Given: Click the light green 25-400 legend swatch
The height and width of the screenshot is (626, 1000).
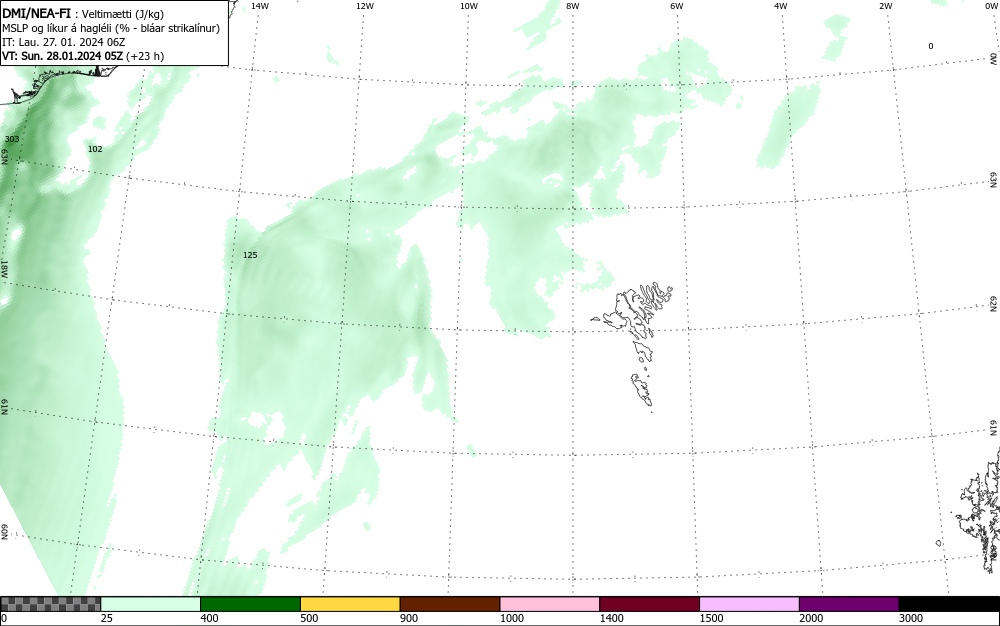Looking at the screenshot, I should (x=151, y=604).
